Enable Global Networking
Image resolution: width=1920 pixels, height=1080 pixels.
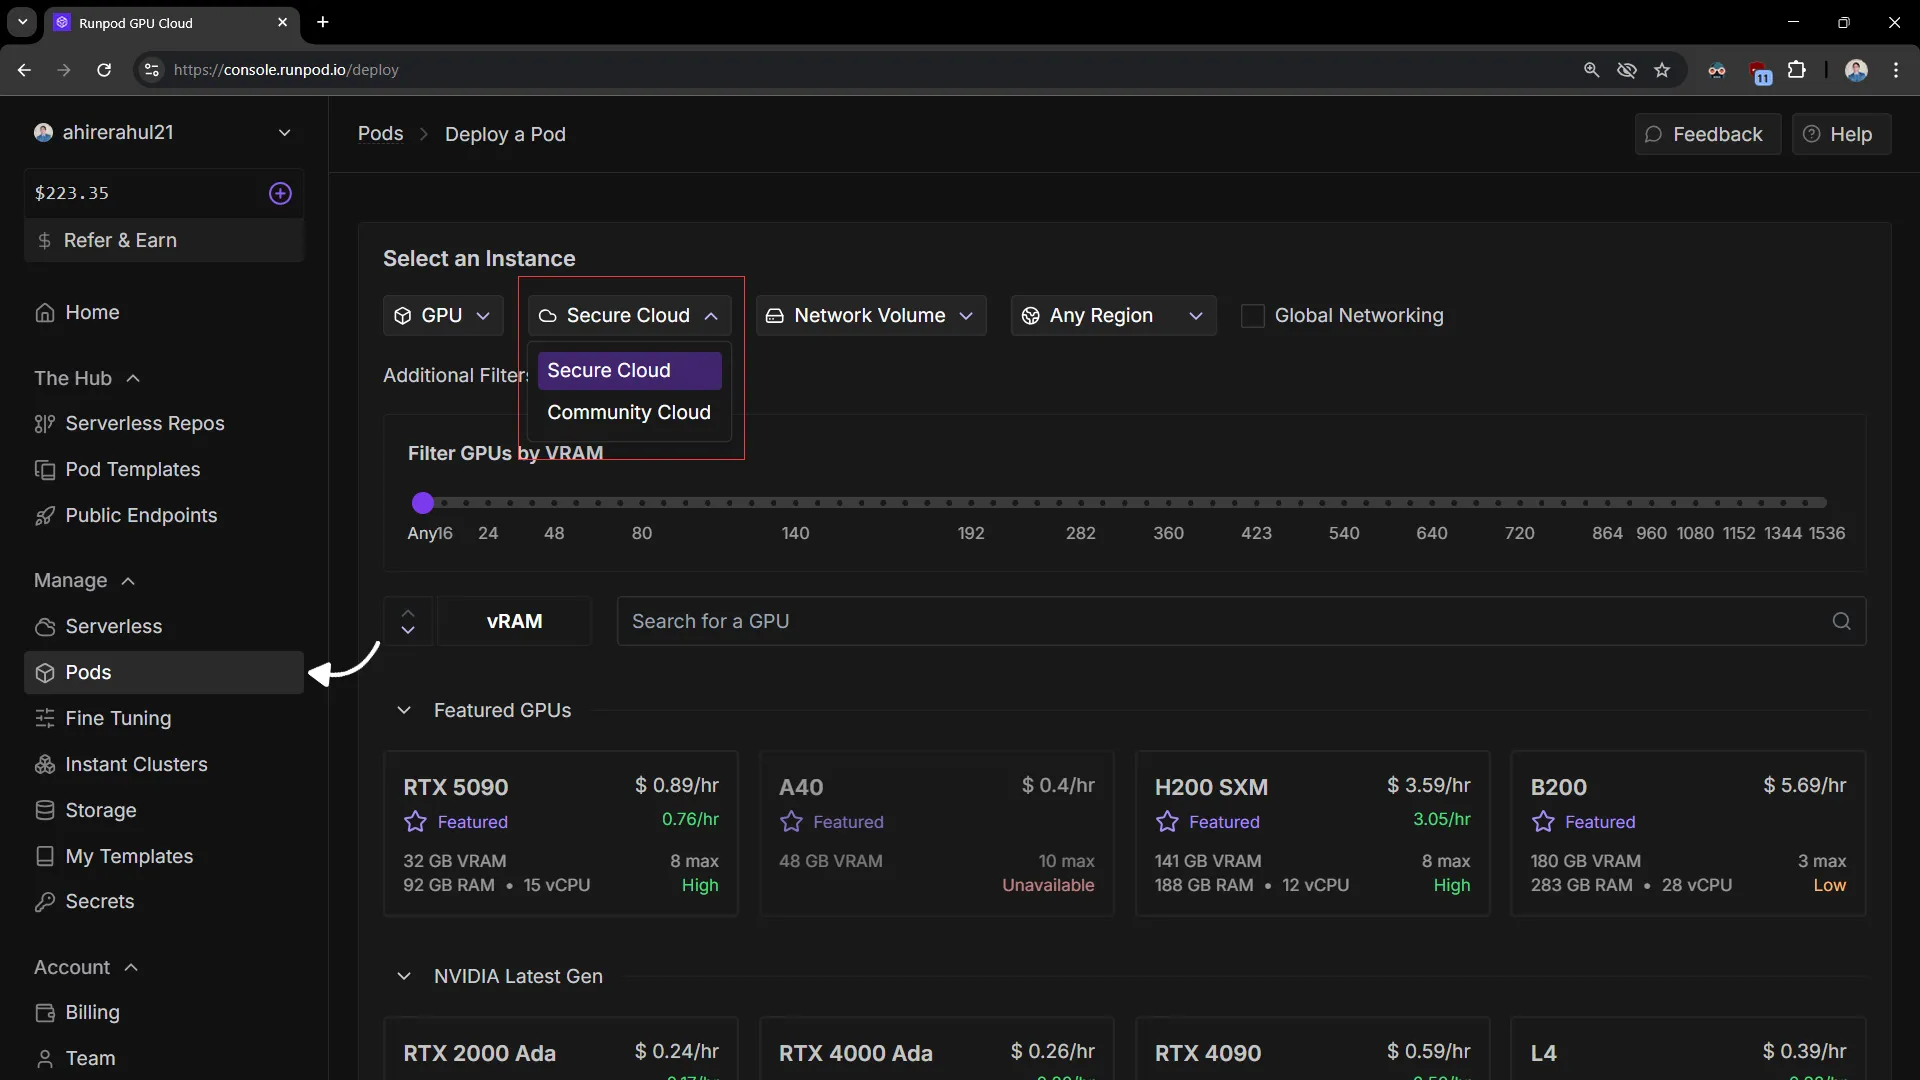[1255, 316]
